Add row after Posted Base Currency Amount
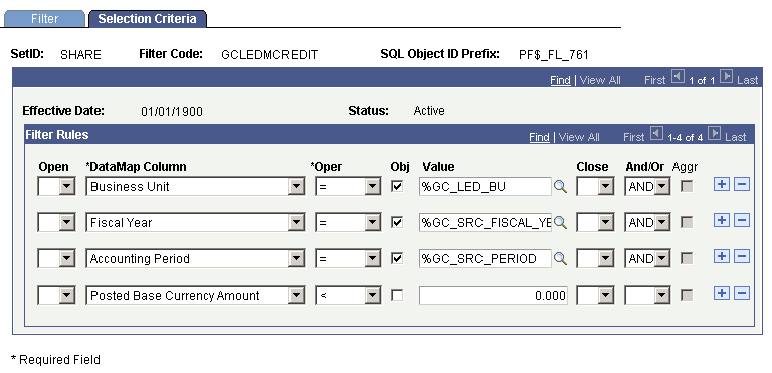 coord(721,294)
